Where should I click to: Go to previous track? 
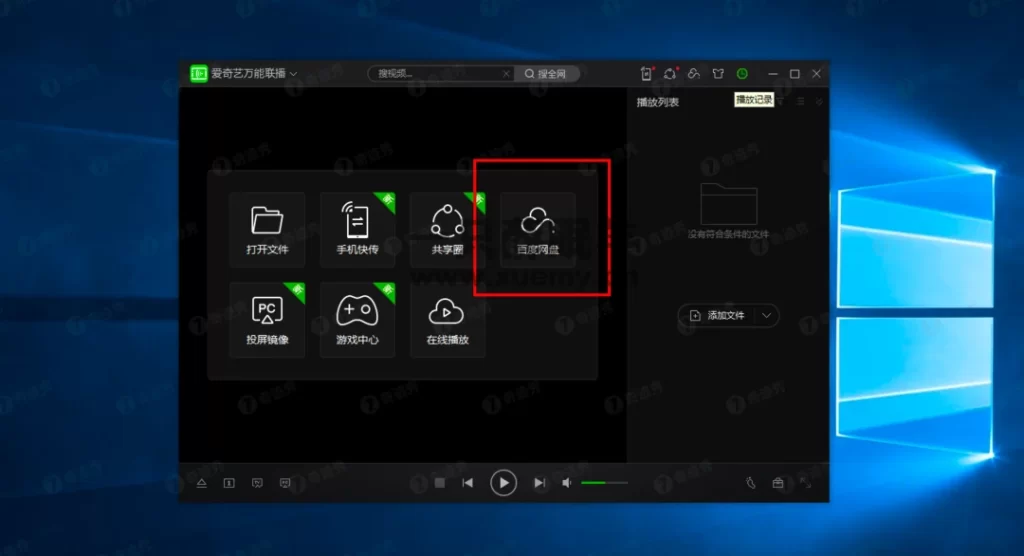[x=468, y=483]
